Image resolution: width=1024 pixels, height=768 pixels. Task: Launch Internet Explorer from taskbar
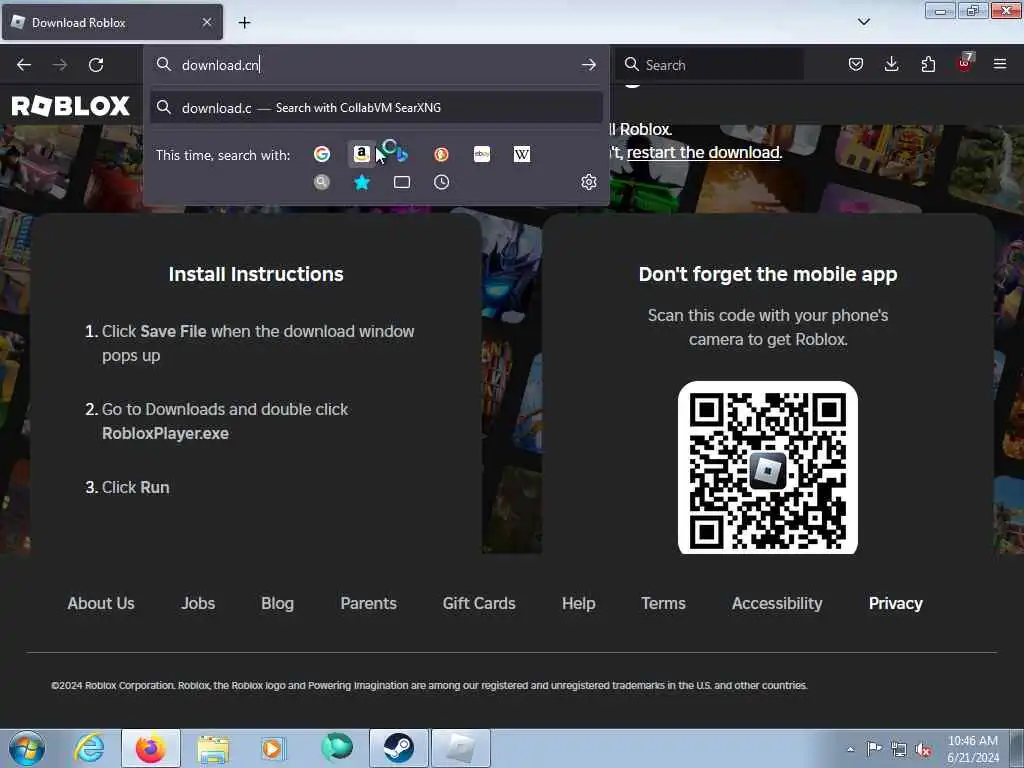pyautogui.click(x=89, y=748)
